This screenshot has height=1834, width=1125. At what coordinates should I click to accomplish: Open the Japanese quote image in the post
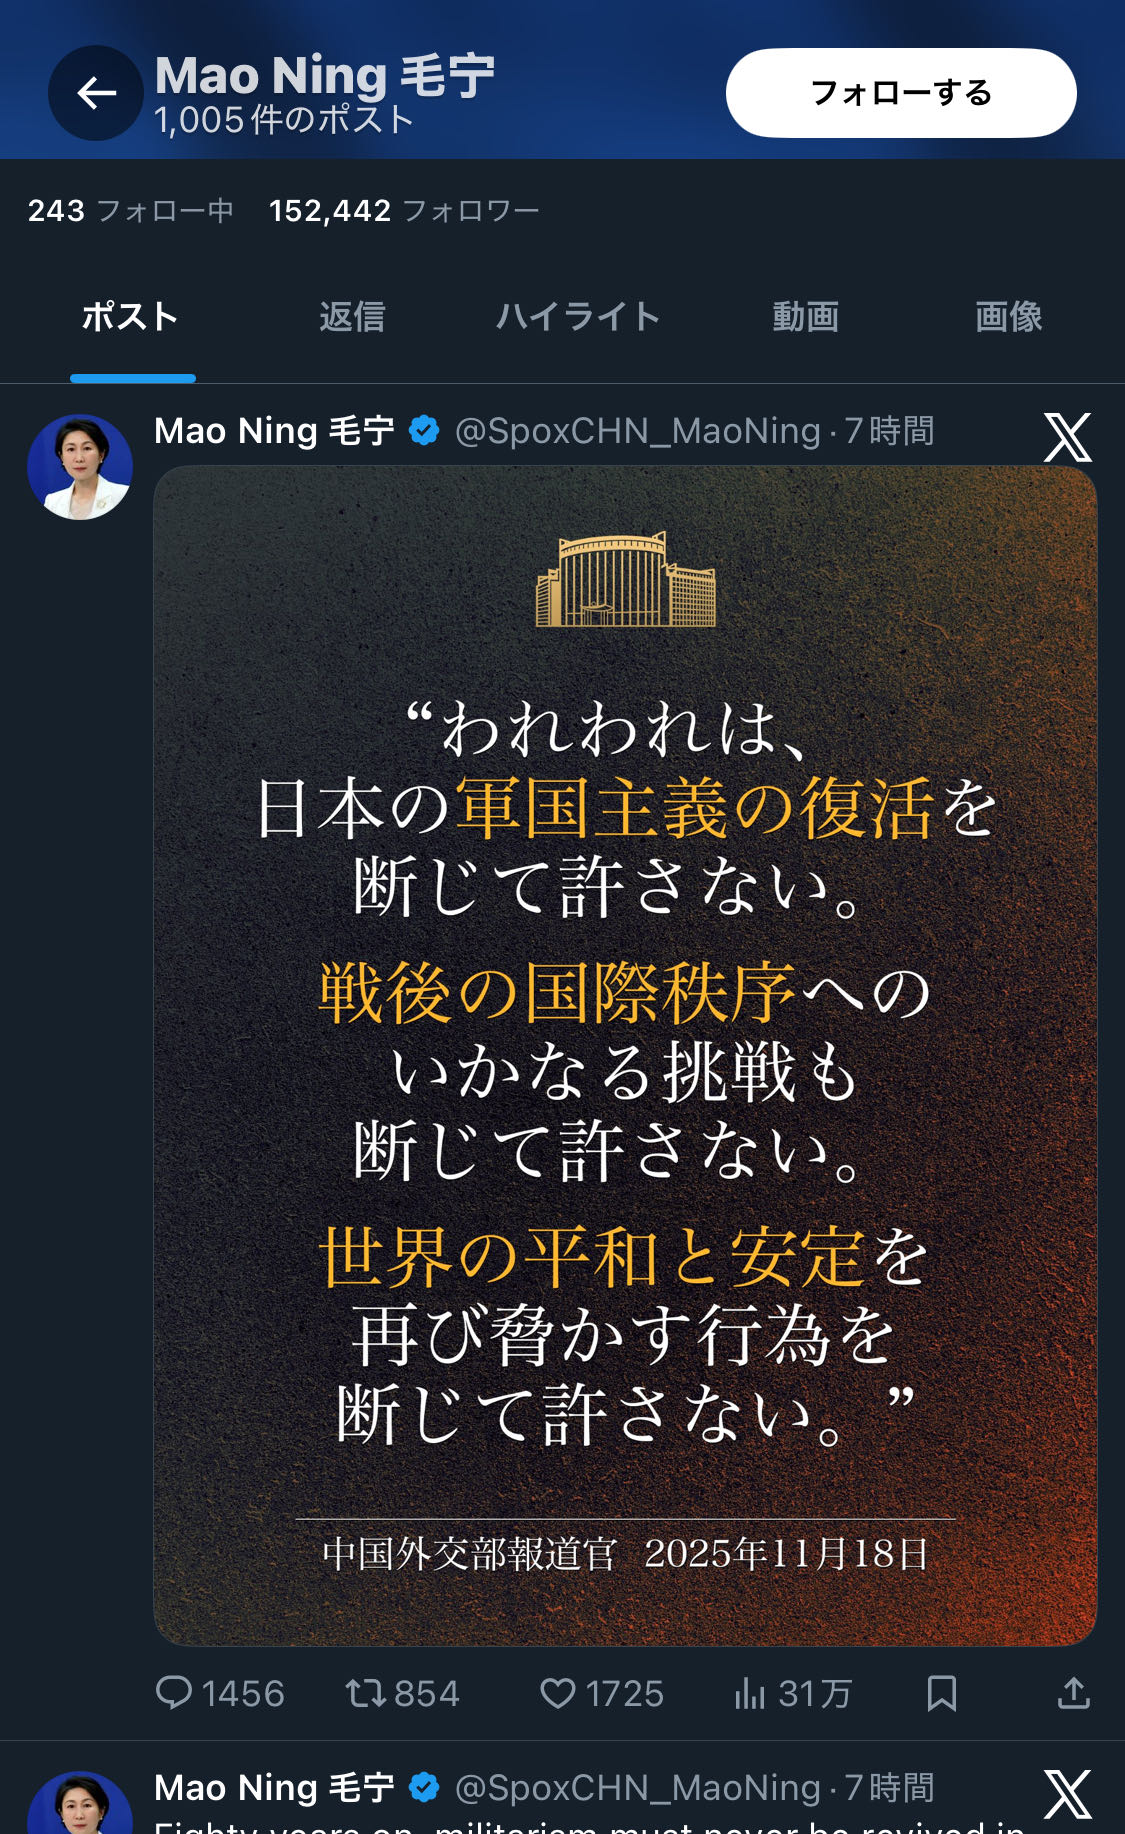[625, 1055]
